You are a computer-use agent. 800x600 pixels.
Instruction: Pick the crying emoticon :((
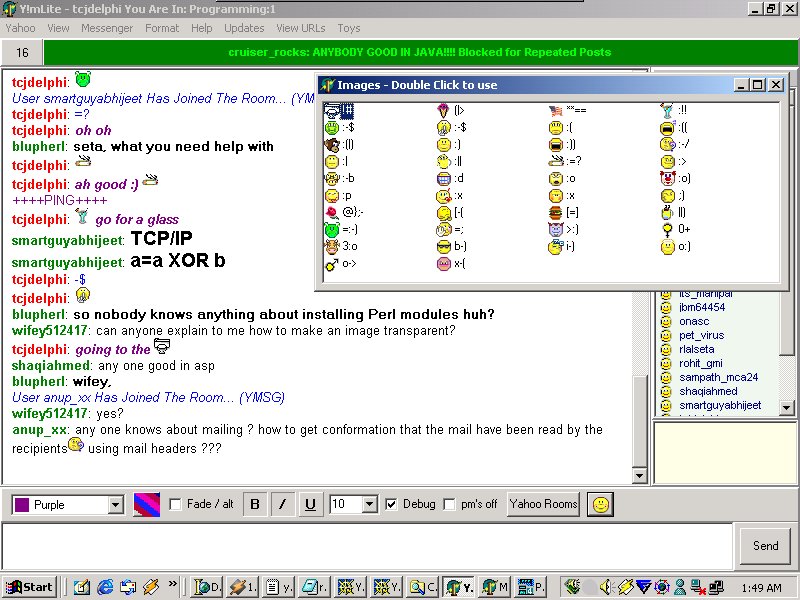pyautogui.click(x=673, y=128)
